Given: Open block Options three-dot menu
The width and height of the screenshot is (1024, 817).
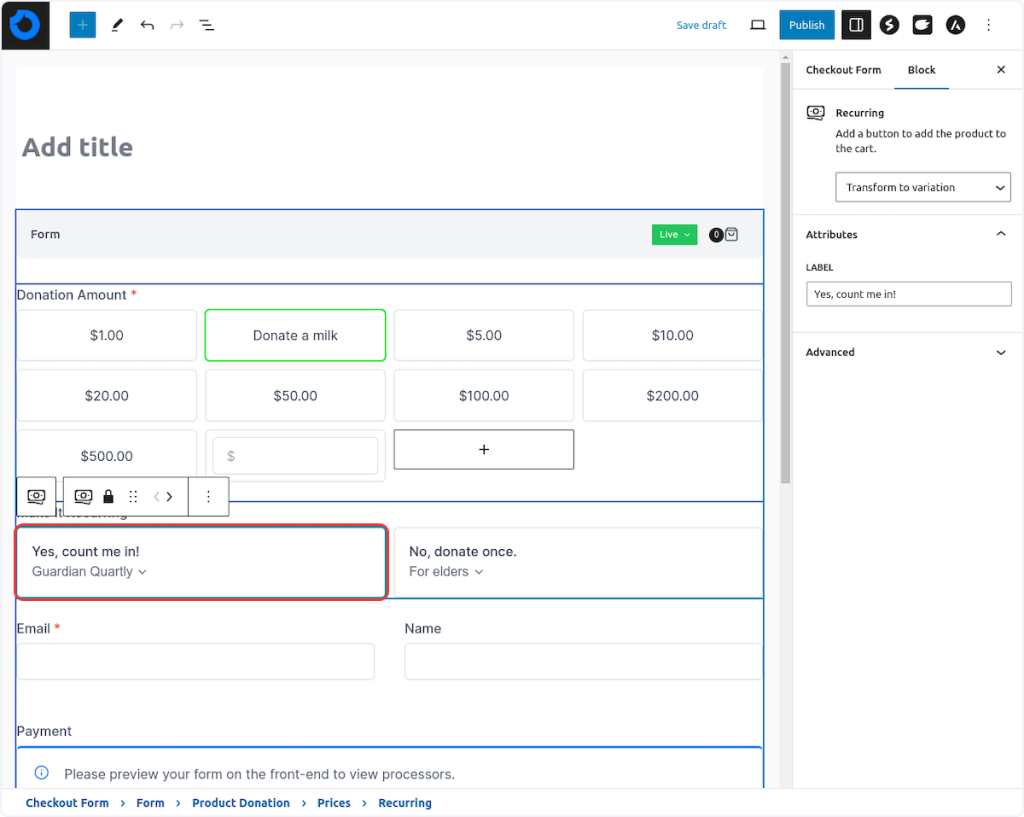Looking at the screenshot, I should [208, 497].
